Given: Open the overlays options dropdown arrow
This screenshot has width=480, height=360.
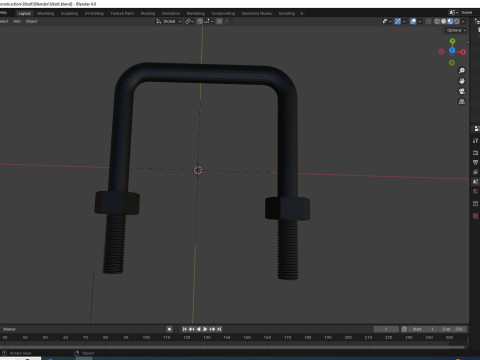Looking at the screenshot, I should 420,21.
